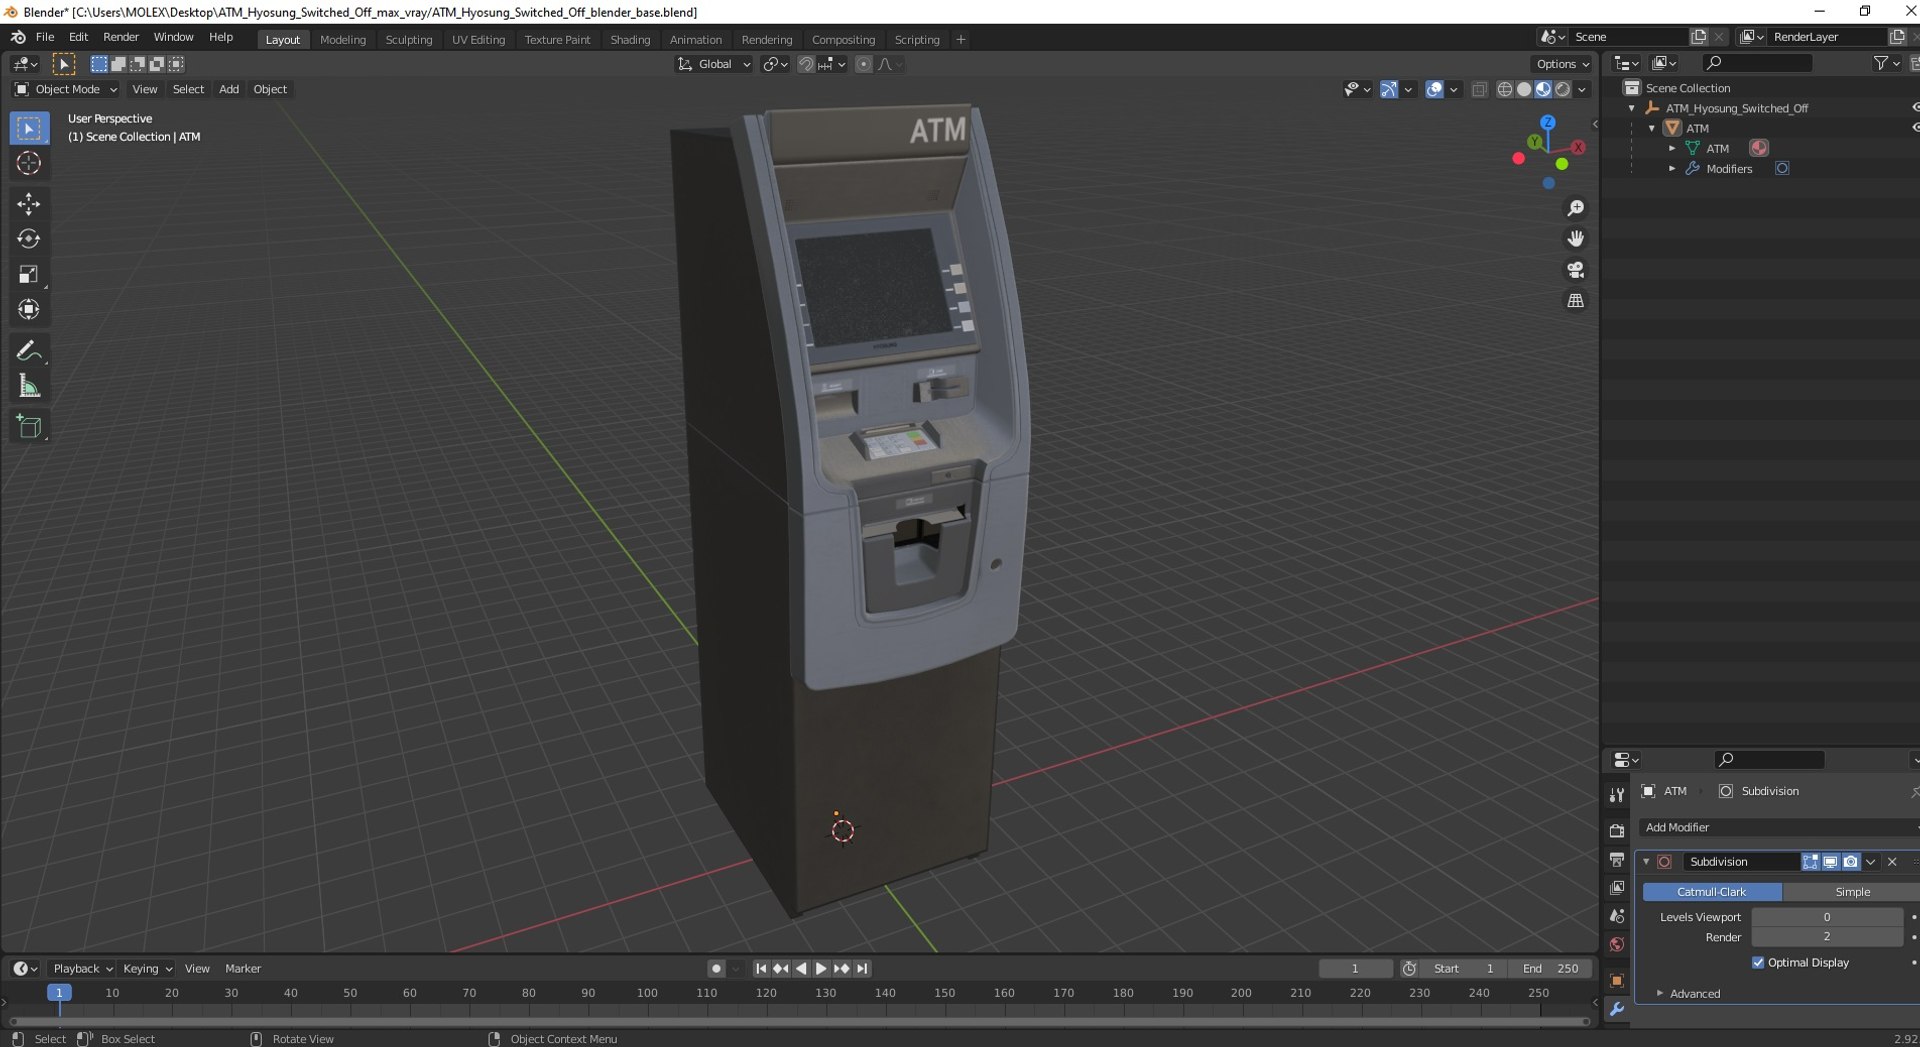Switch to solid viewport shading

[x=1524, y=89]
